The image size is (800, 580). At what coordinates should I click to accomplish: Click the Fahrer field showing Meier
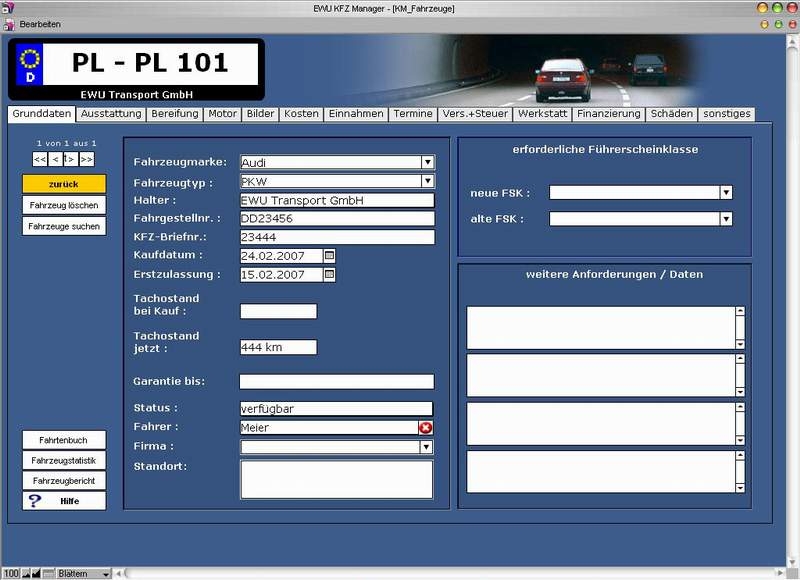329,428
